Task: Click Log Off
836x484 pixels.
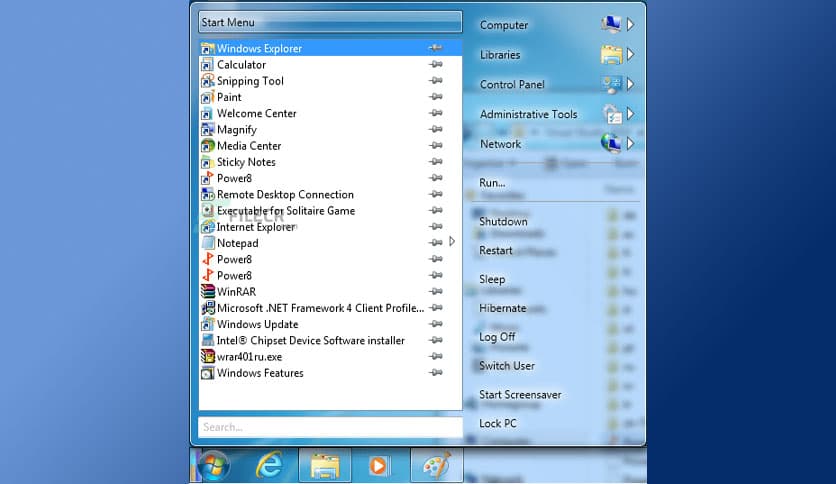Action: coord(497,337)
